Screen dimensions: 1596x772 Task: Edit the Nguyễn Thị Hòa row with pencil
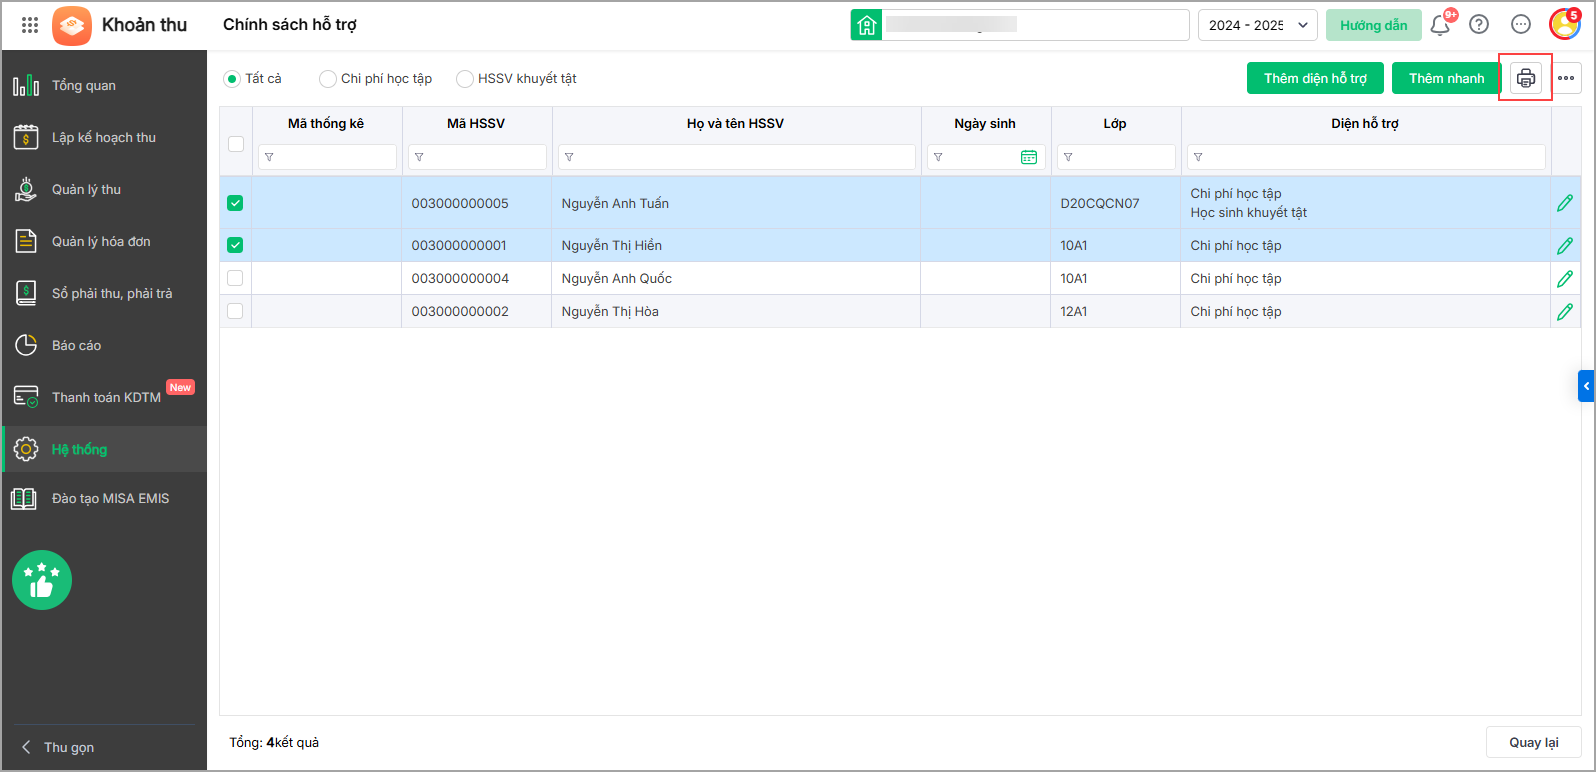[x=1565, y=312]
